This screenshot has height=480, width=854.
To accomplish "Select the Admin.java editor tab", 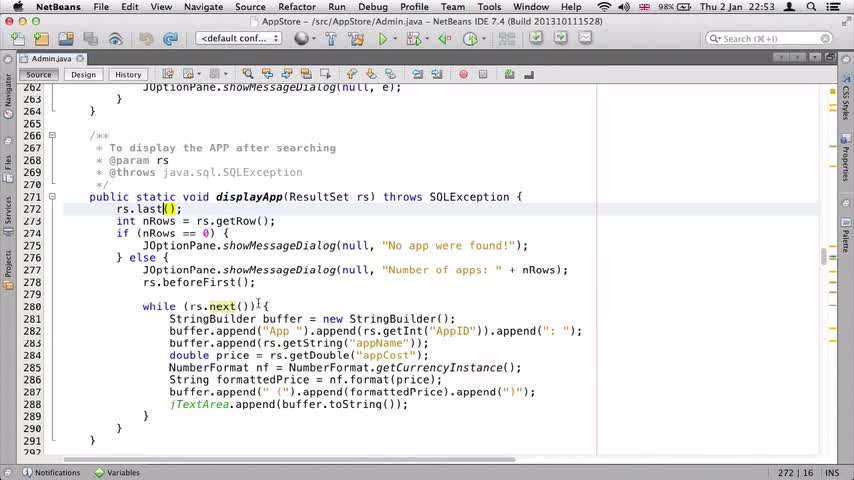I will click(51, 58).
